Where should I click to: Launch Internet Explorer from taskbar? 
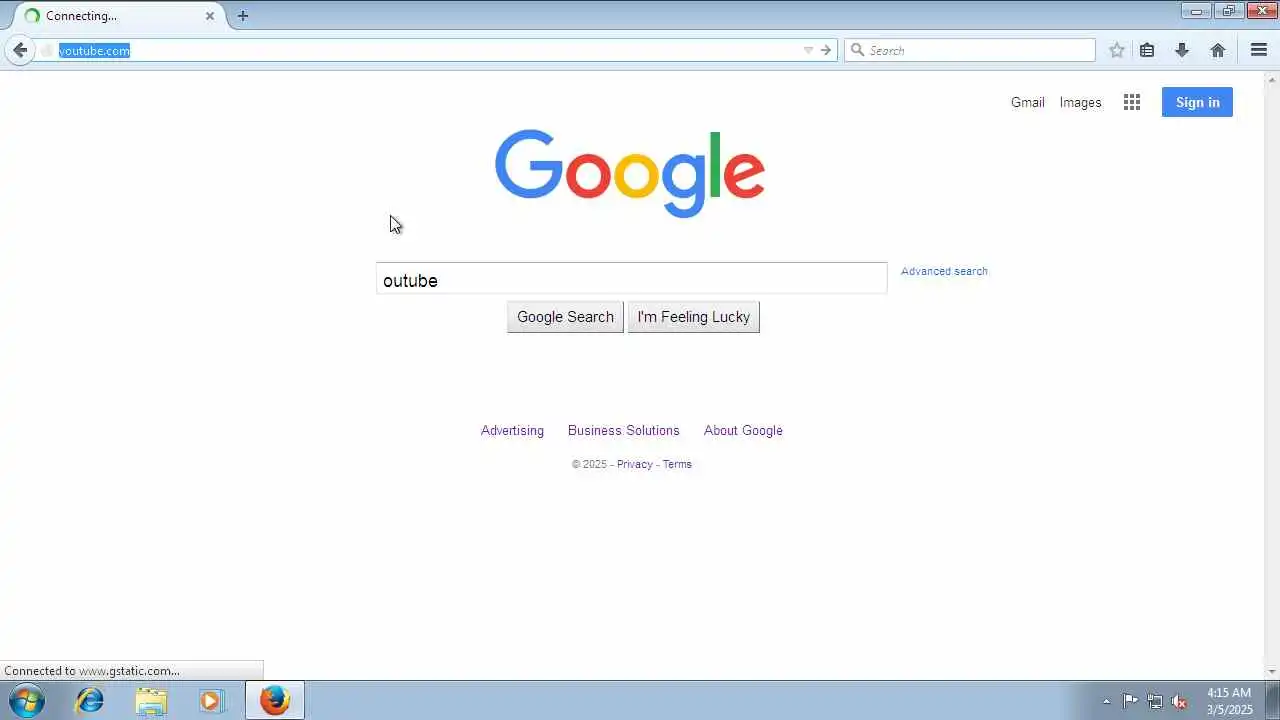[x=90, y=700]
